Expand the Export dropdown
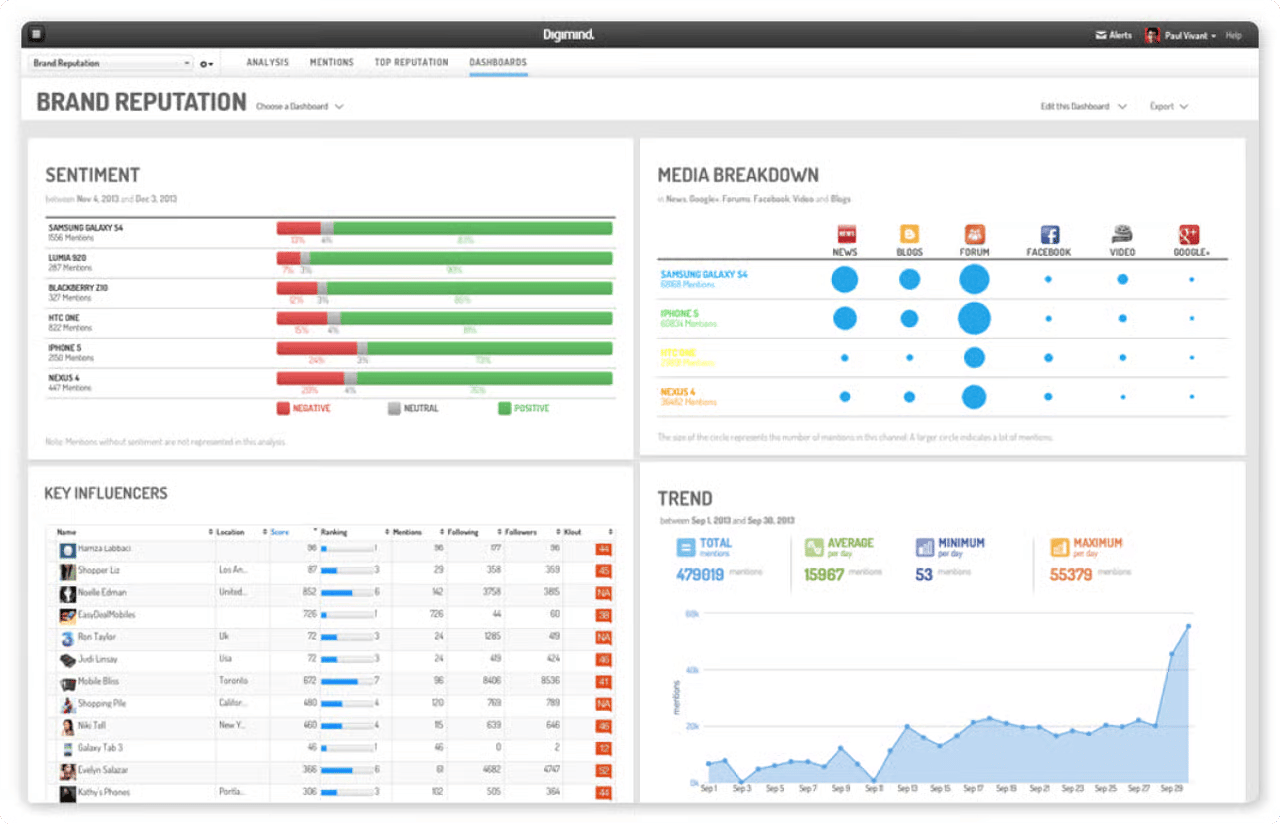This screenshot has height=825, width=1280. [x=1168, y=105]
